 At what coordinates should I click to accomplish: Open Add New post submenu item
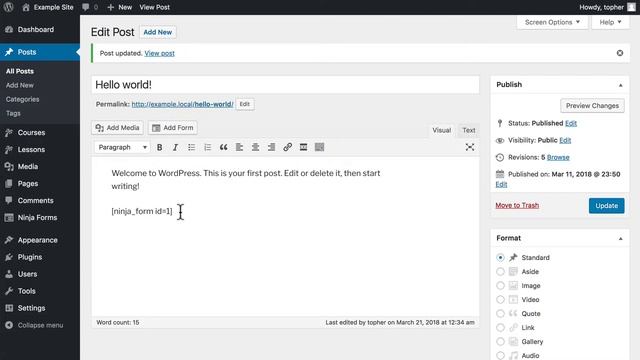(20, 85)
